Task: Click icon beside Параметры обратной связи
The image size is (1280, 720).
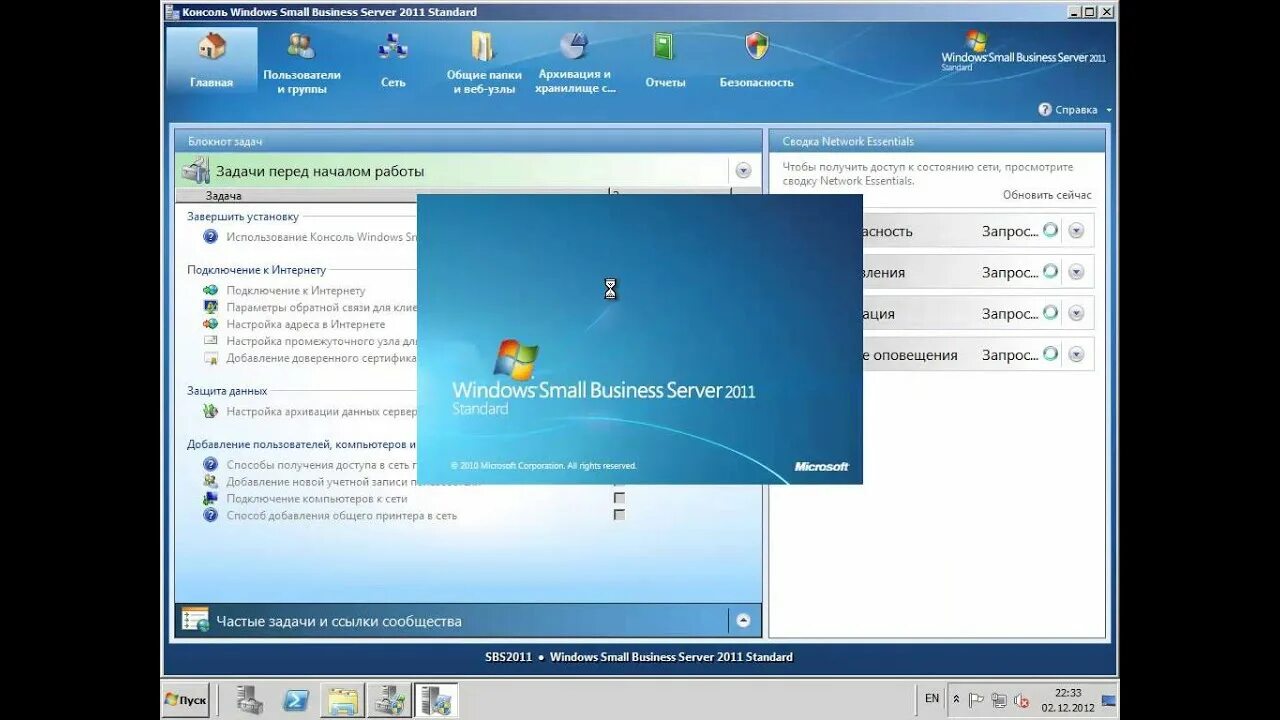Action: pos(210,307)
